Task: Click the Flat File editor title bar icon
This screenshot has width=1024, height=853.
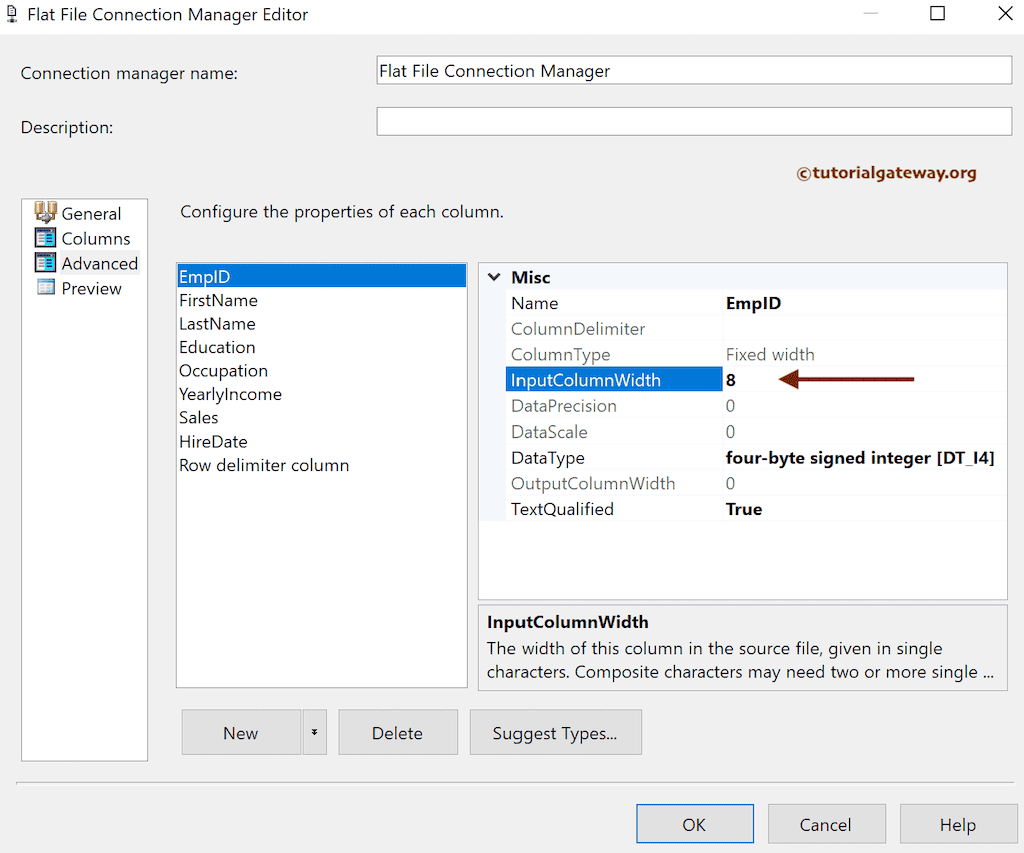Action: coord(13,14)
